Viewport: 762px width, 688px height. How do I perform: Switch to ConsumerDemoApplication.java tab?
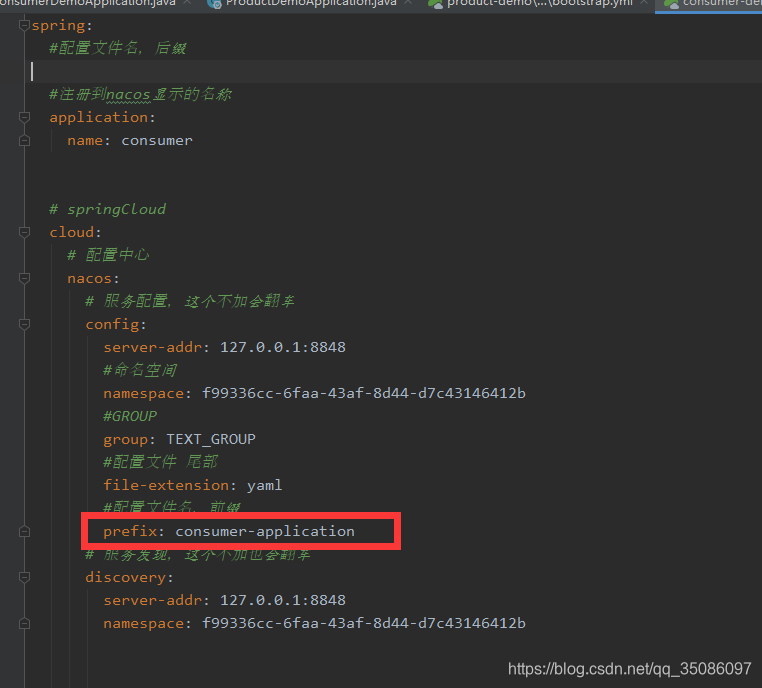coord(87,4)
